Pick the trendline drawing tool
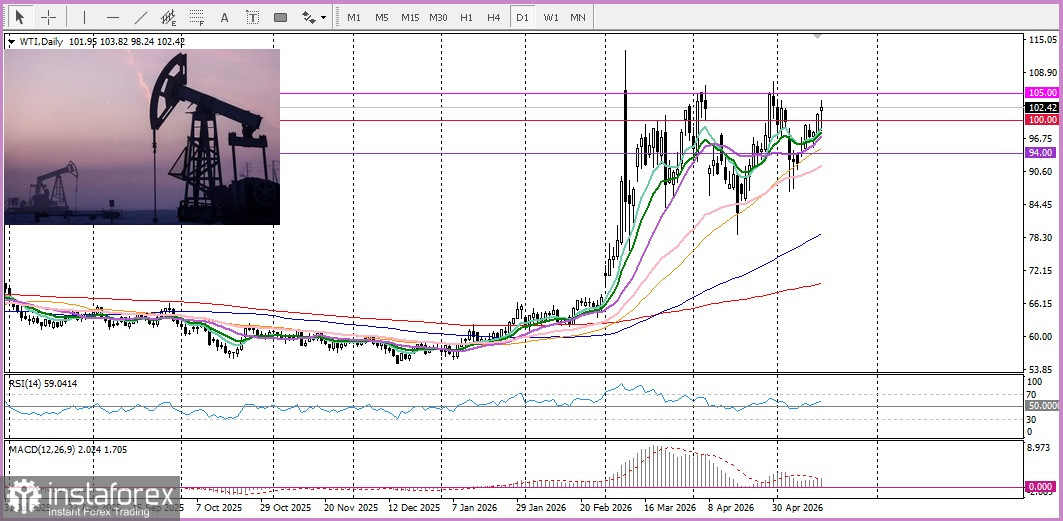Viewport: 1063px width, 521px height. (x=141, y=17)
